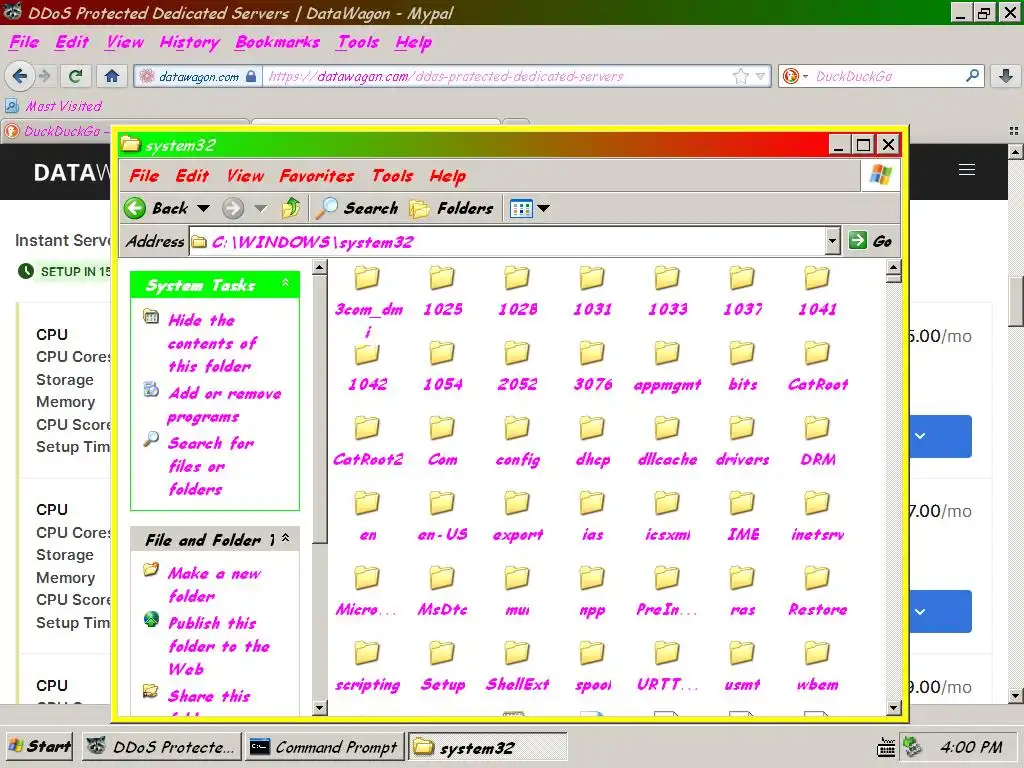Open the History menu in Mypal
1024x768 pixels.
[189, 42]
